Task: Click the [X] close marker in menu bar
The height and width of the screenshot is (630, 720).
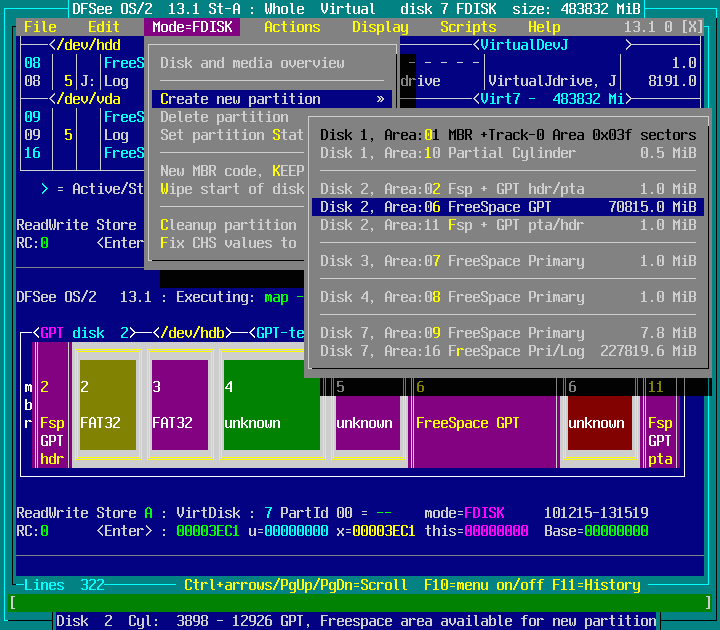Action: 691,27
